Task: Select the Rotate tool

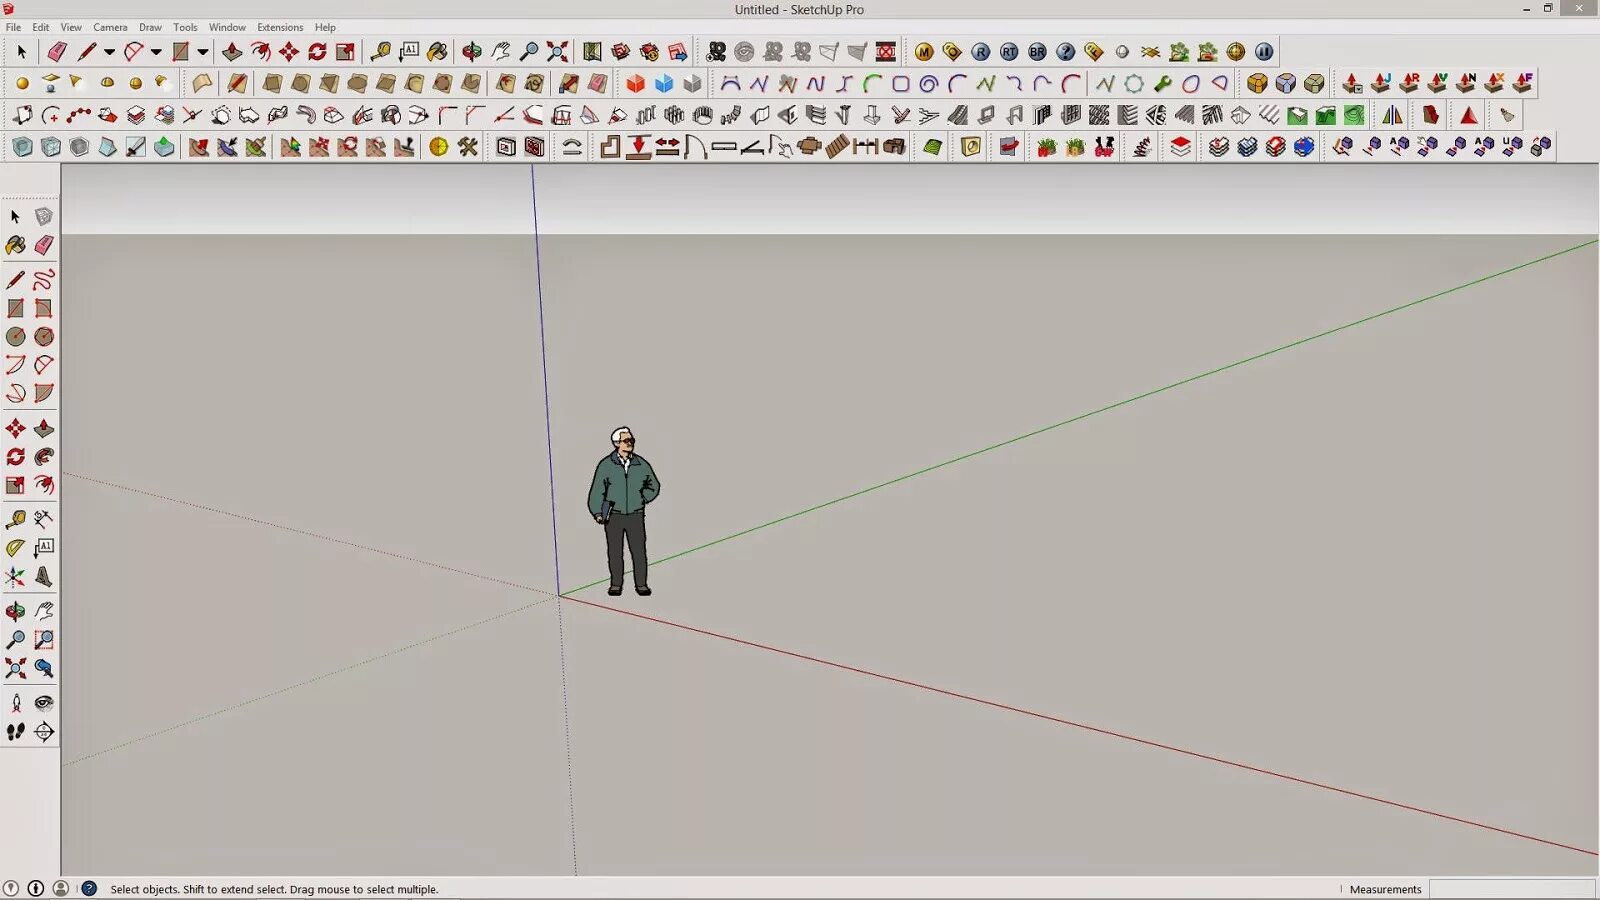Action: 317,52
